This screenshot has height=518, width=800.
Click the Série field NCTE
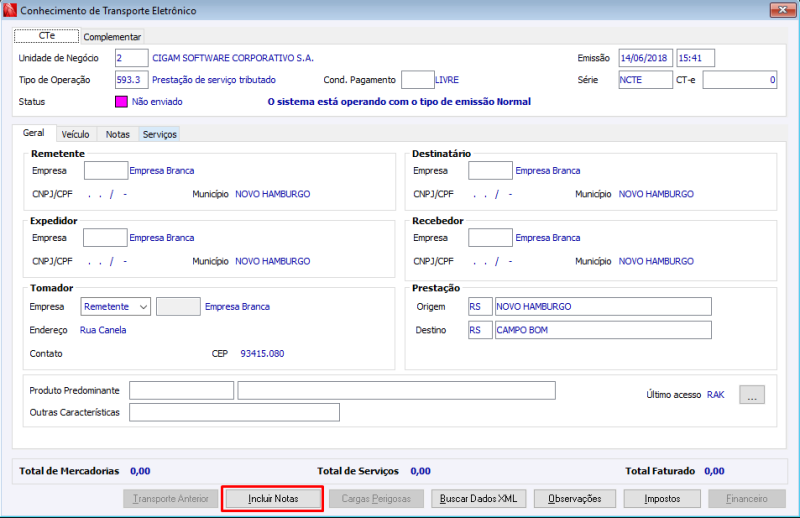[645, 80]
